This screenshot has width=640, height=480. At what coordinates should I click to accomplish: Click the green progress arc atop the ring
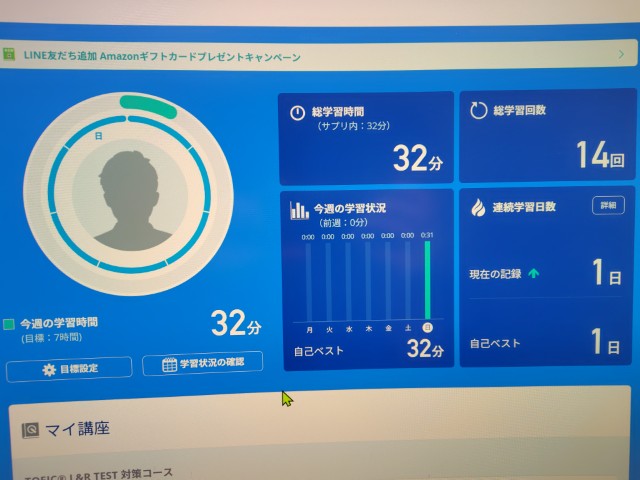(147, 105)
